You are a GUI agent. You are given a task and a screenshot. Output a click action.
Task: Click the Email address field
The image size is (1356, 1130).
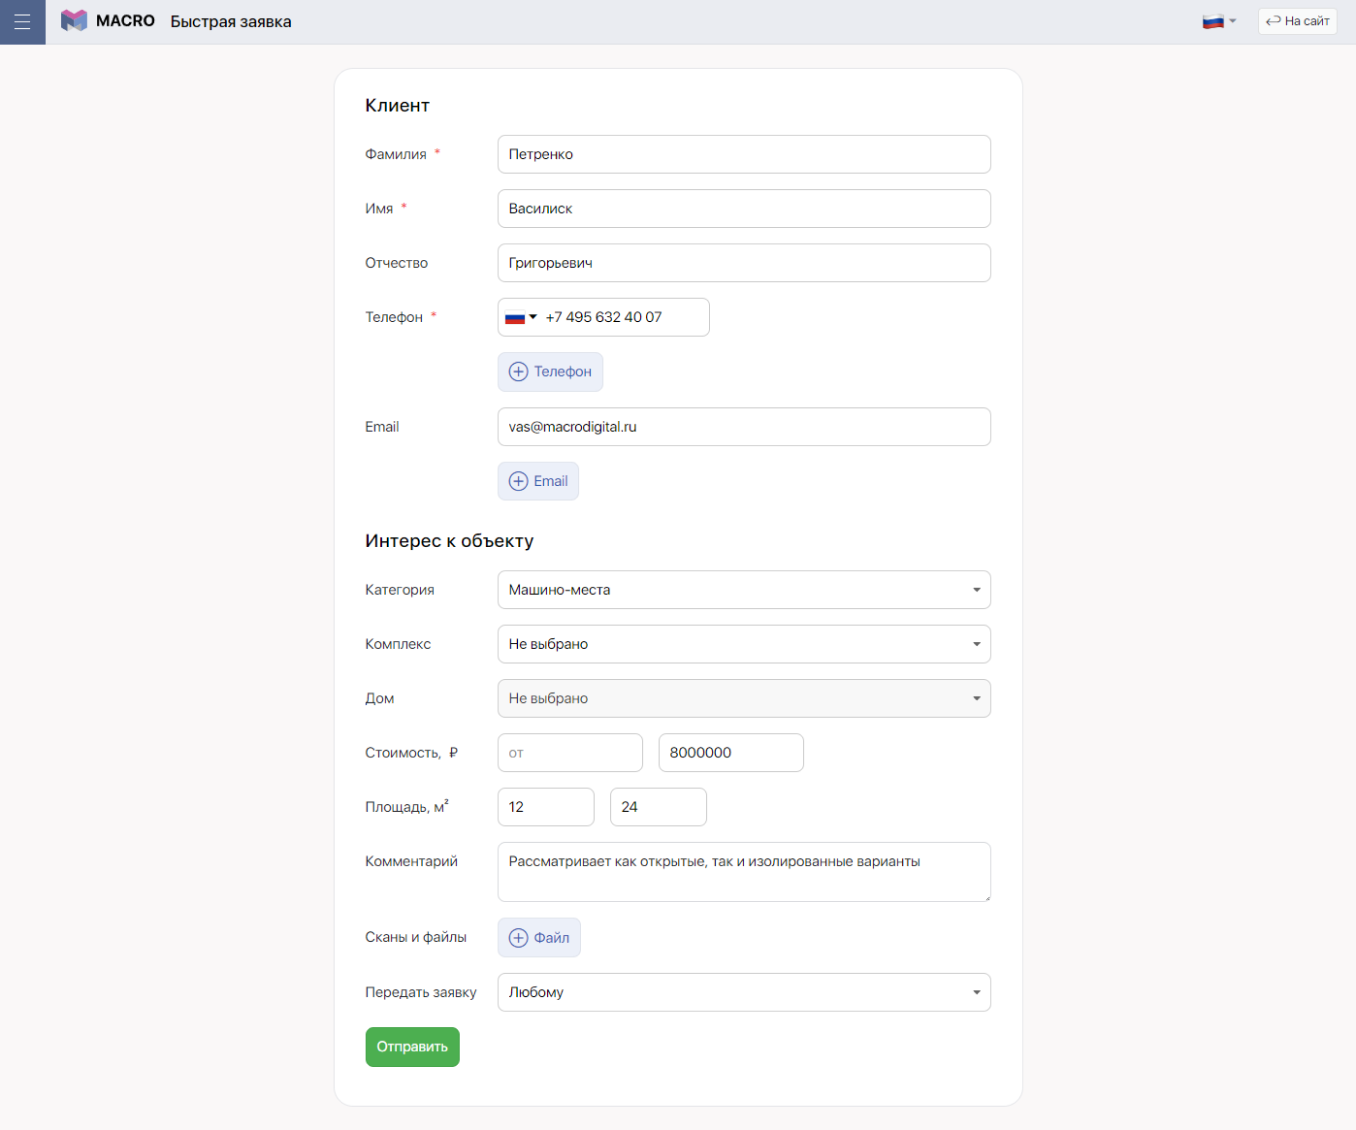coord(743,427)
